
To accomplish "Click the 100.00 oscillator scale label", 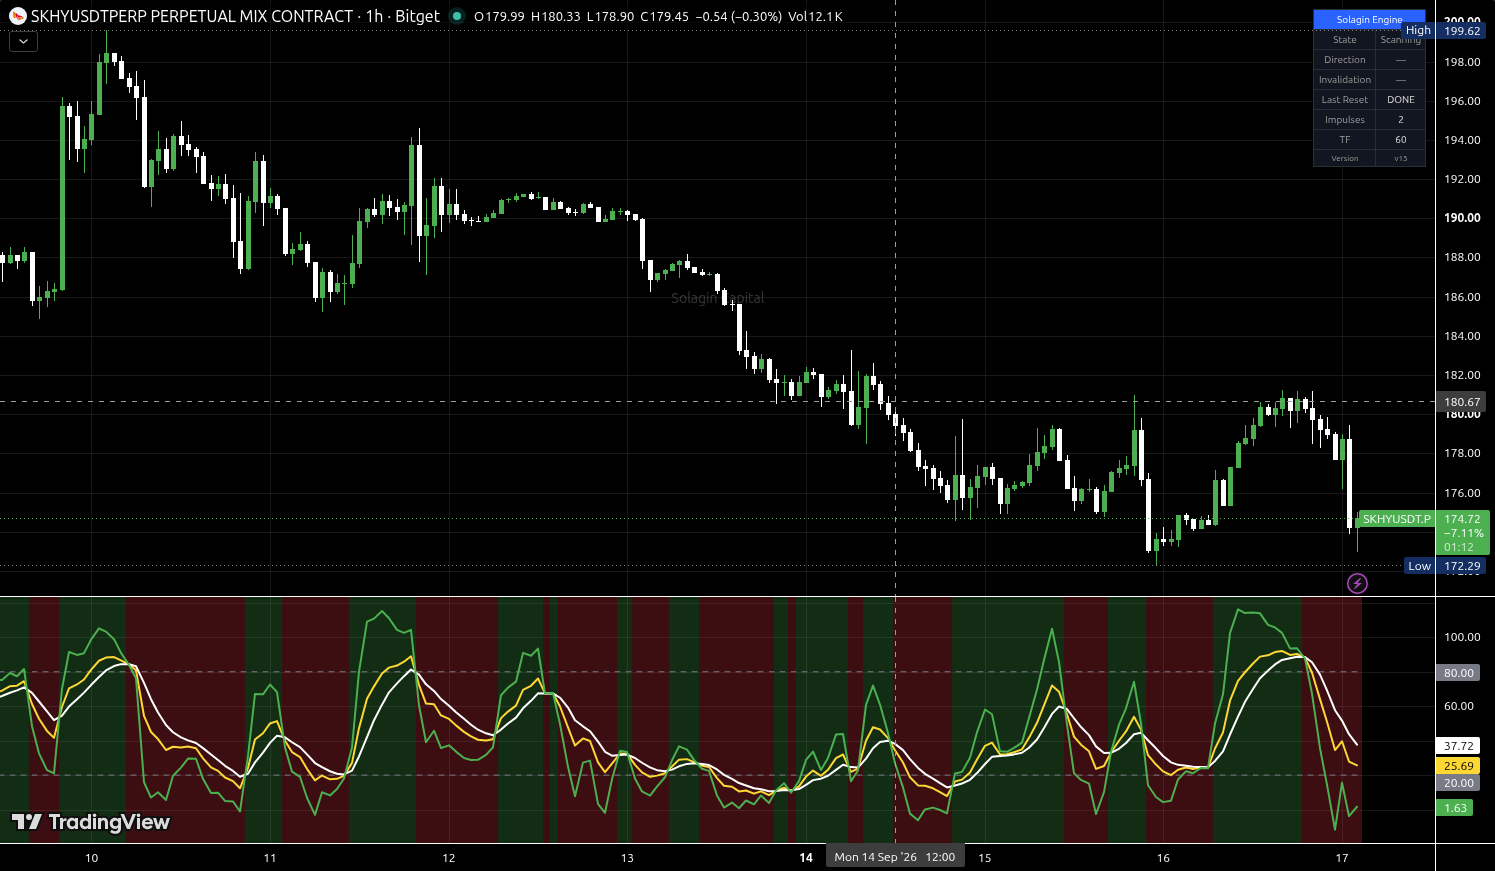I will 1462,637.
